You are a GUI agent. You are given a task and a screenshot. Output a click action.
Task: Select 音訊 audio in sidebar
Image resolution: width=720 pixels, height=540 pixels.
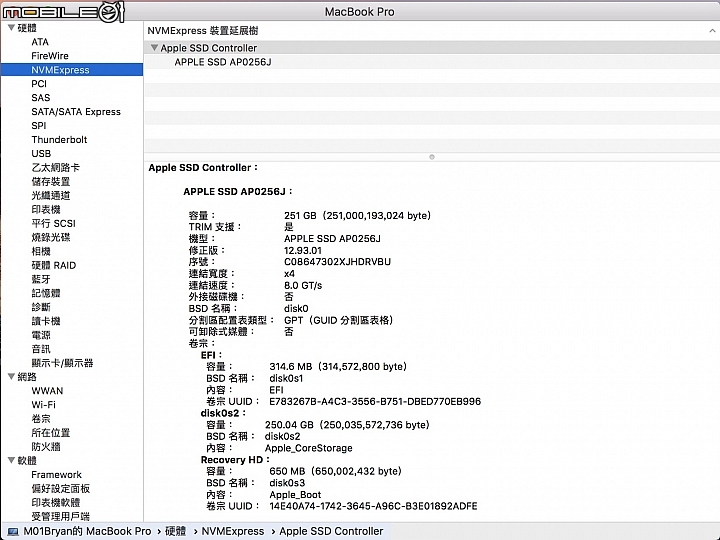pyautogui.click(x=41, y=349)
